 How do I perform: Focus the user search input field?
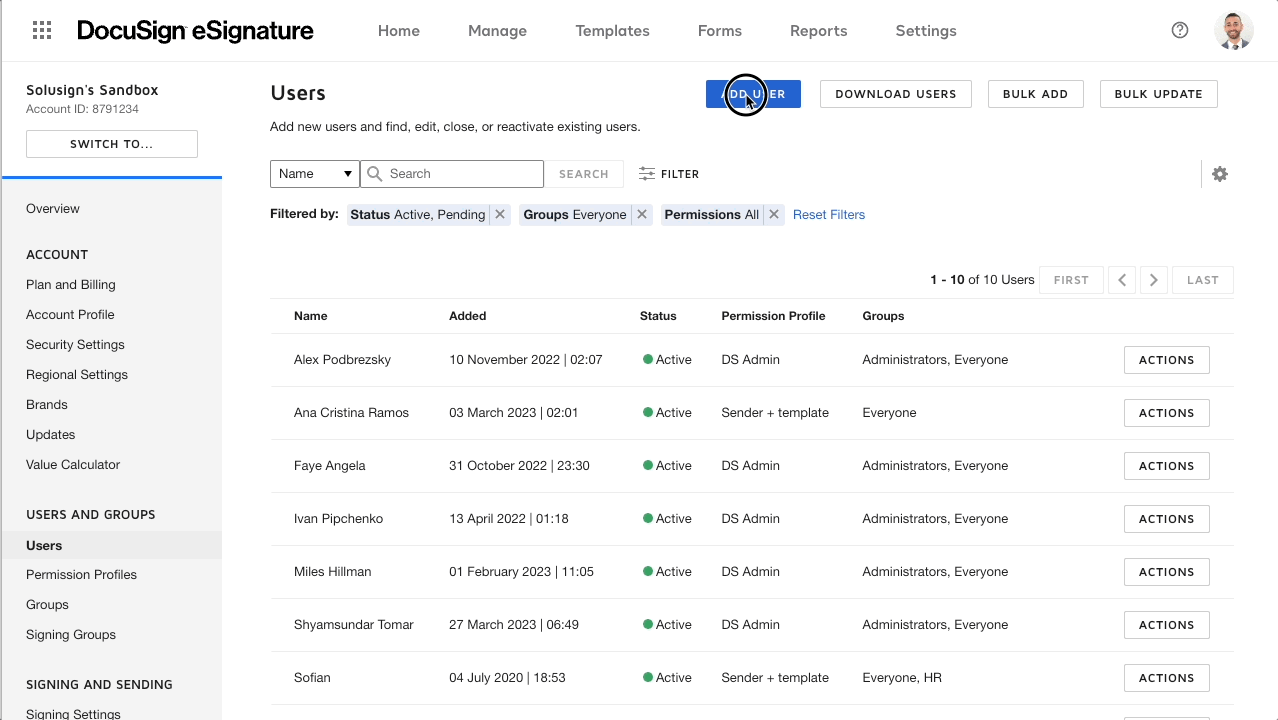(452, 174)
